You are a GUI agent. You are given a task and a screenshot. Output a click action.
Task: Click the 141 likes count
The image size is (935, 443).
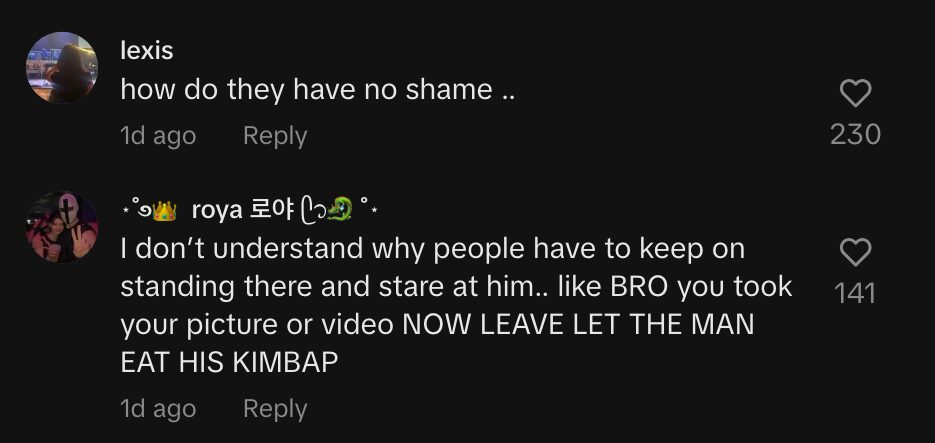855,293
